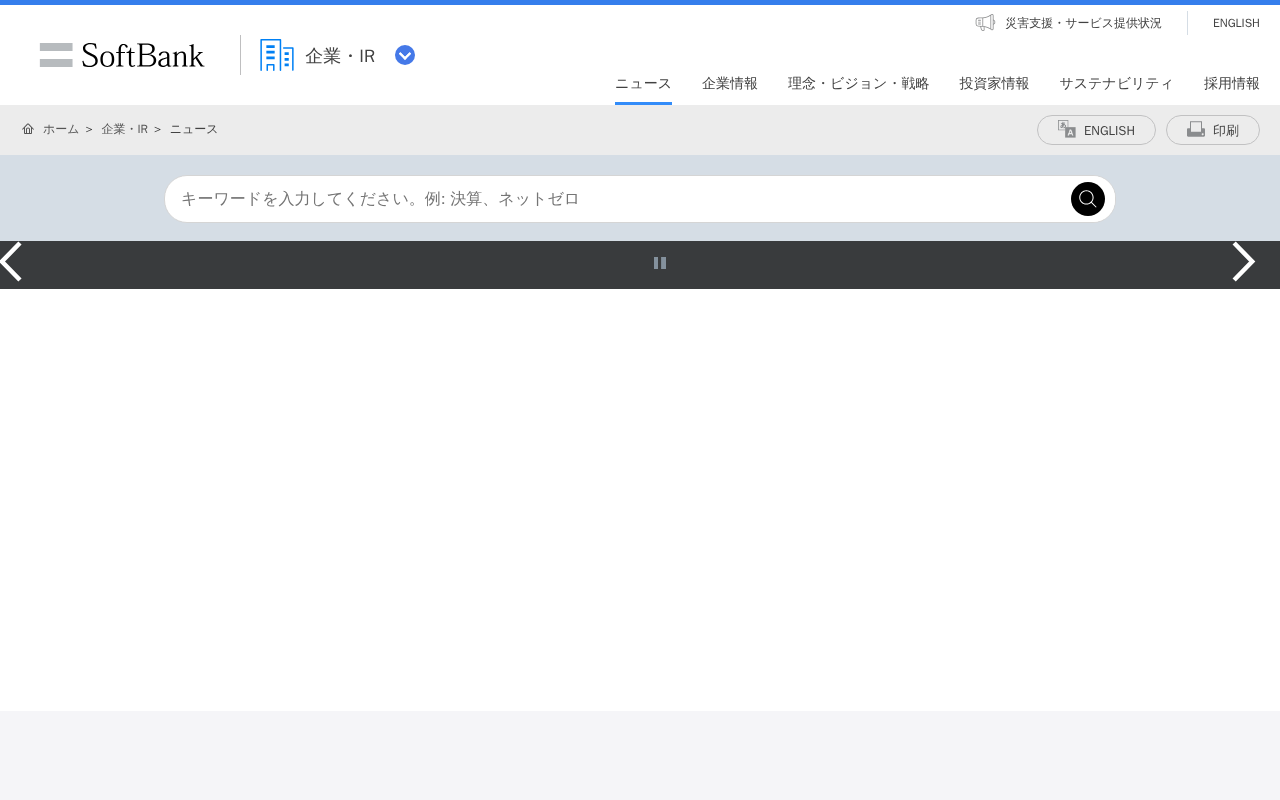Open 災害支援・サービス提供状況 link
This screenshot has height=800, width=1280.
(1083, 23)
